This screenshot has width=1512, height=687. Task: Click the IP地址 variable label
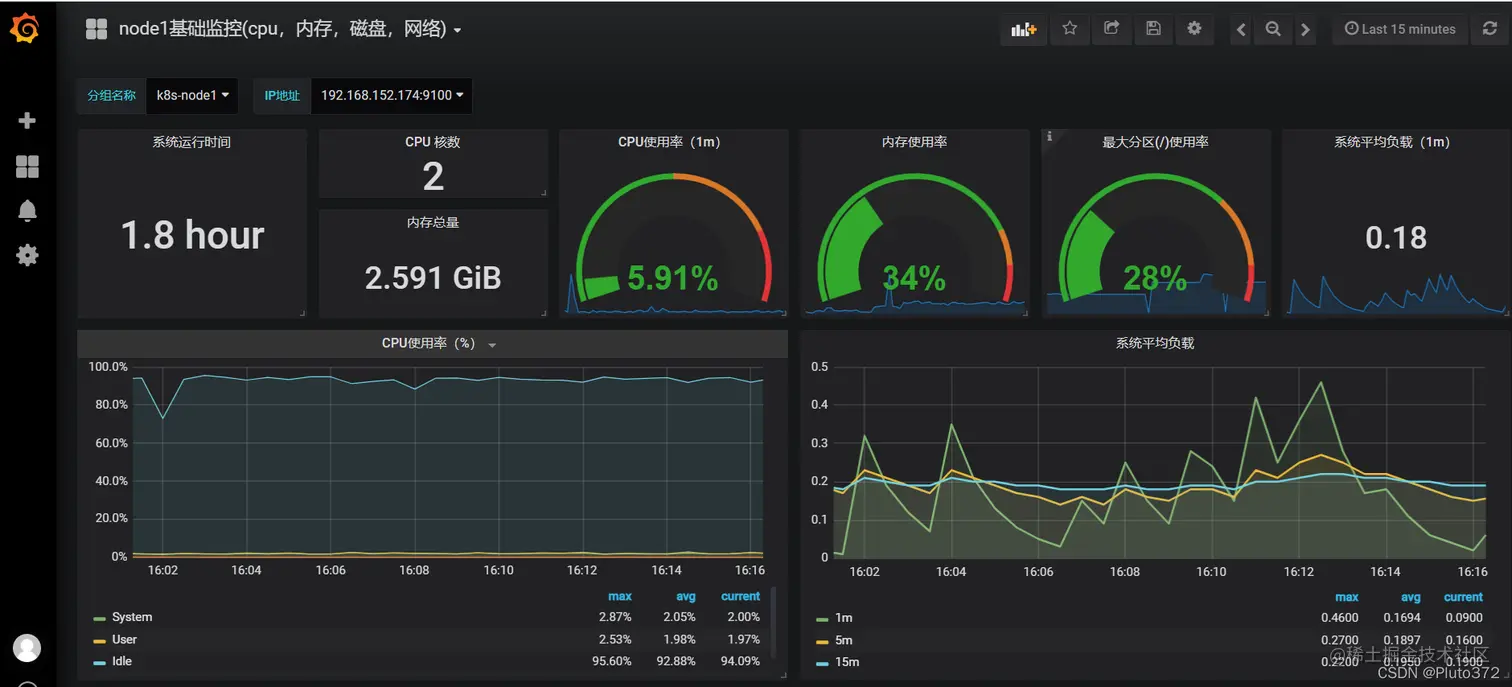pyautogui.click(x=282, y=96)
